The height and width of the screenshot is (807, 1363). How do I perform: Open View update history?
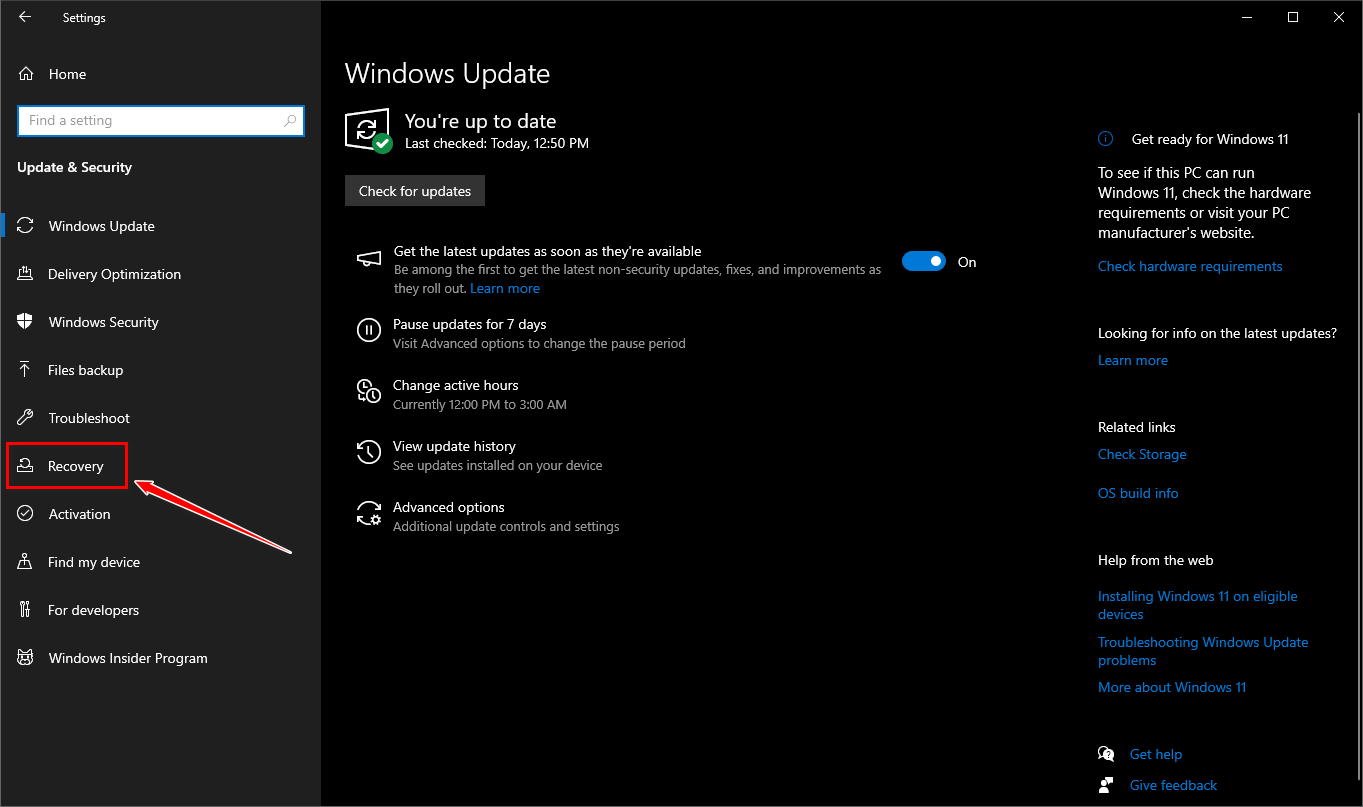(x=454, y=446)
